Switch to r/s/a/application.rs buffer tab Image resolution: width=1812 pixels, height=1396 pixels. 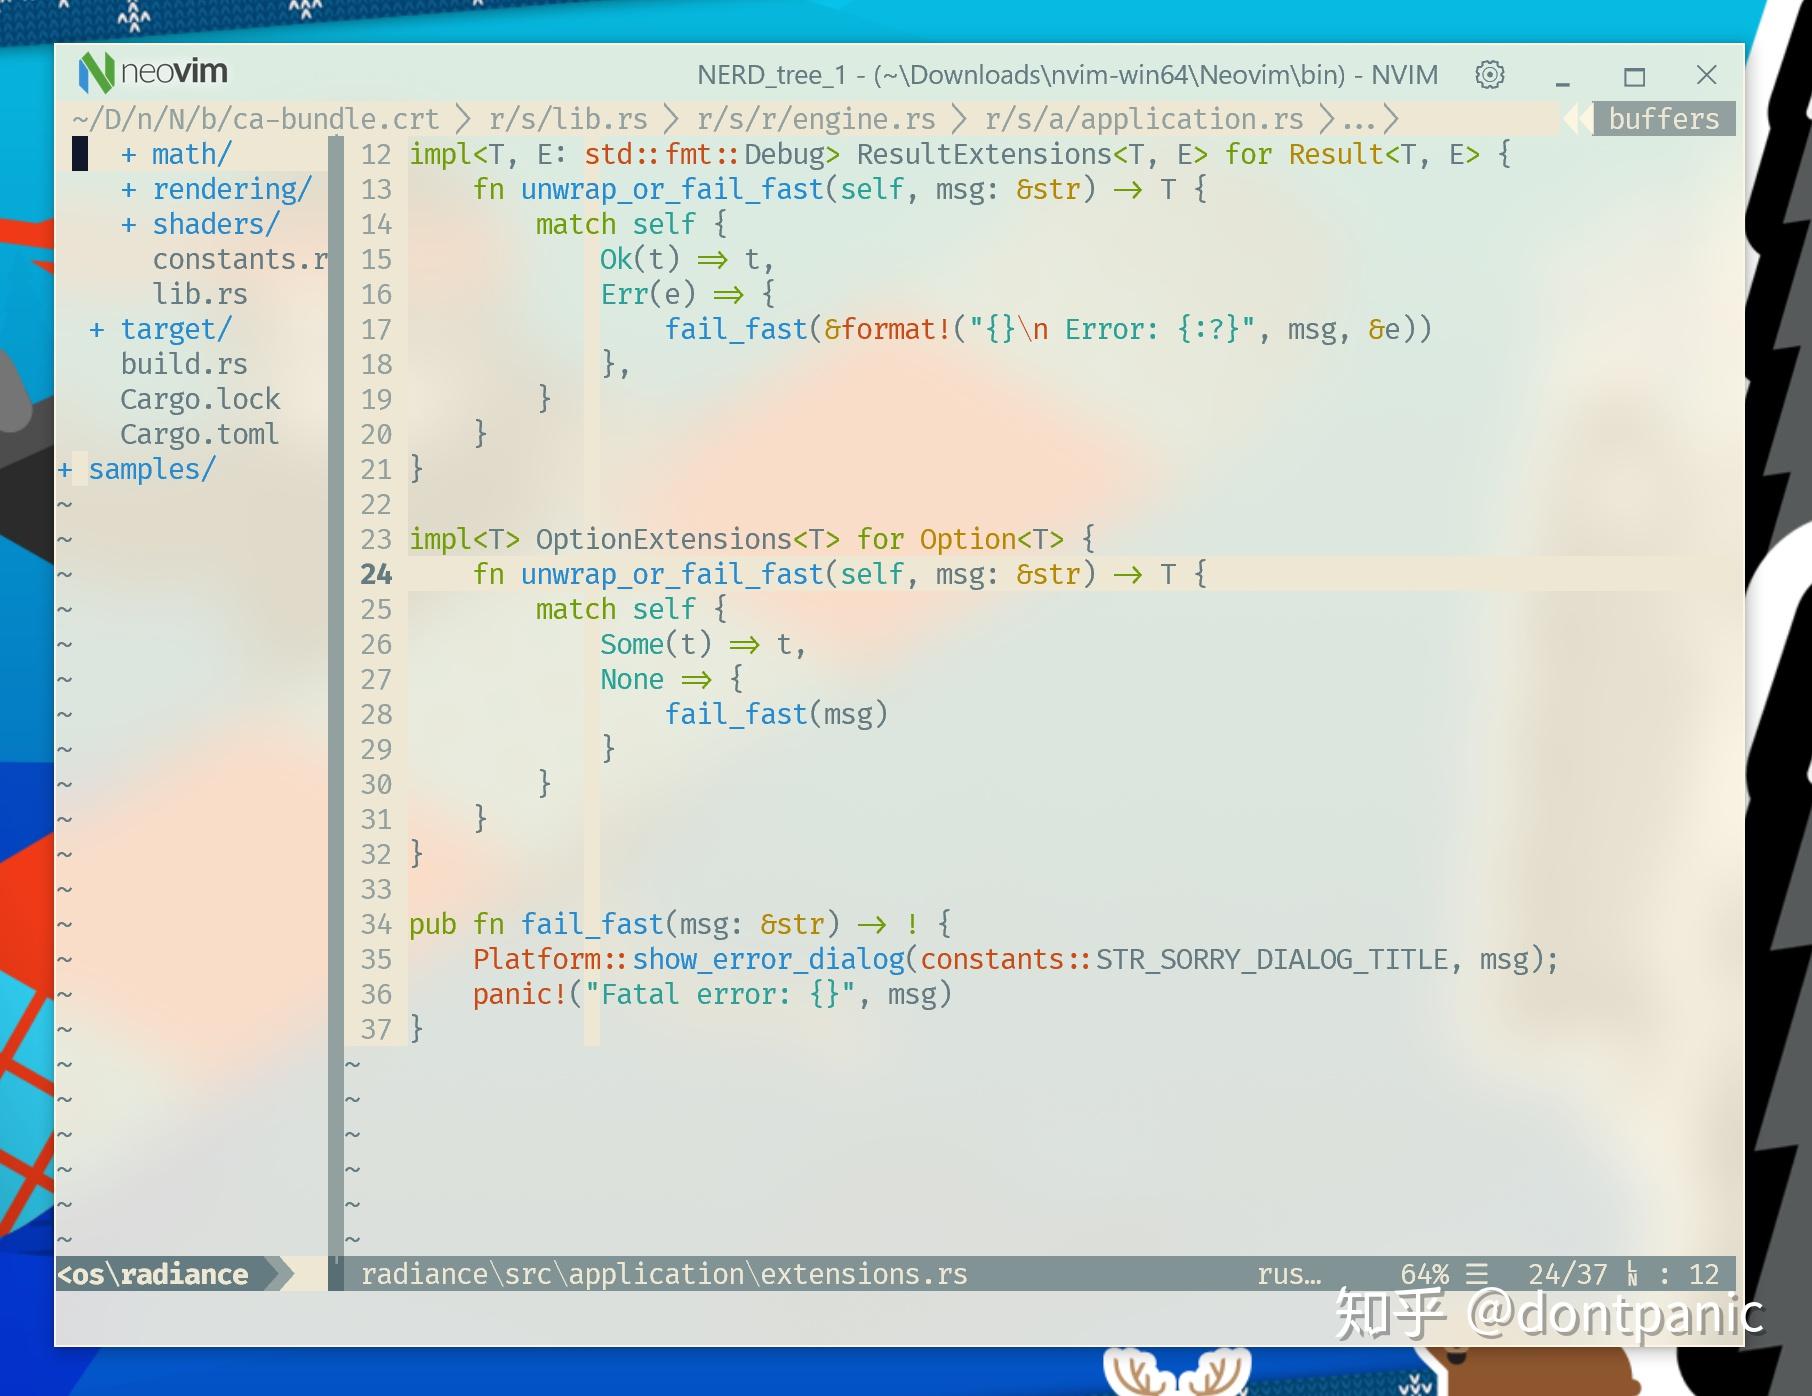click(1144, 119)
